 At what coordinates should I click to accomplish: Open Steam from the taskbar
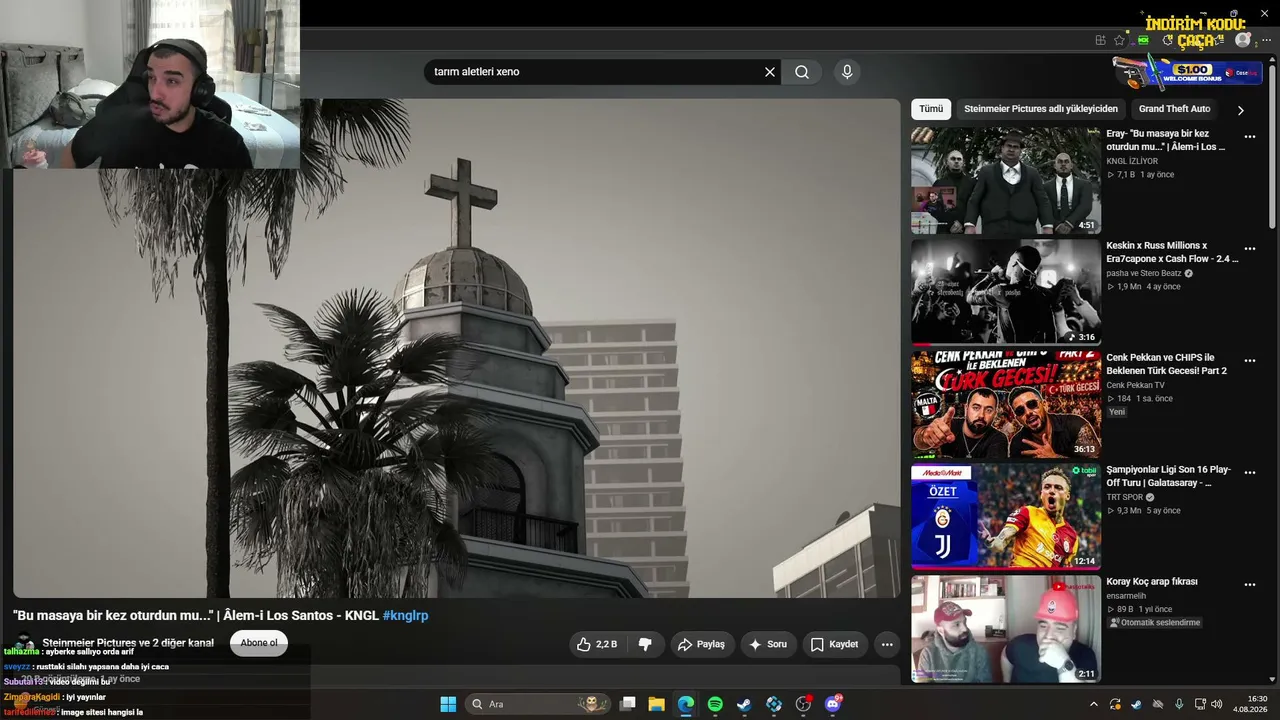744,704
